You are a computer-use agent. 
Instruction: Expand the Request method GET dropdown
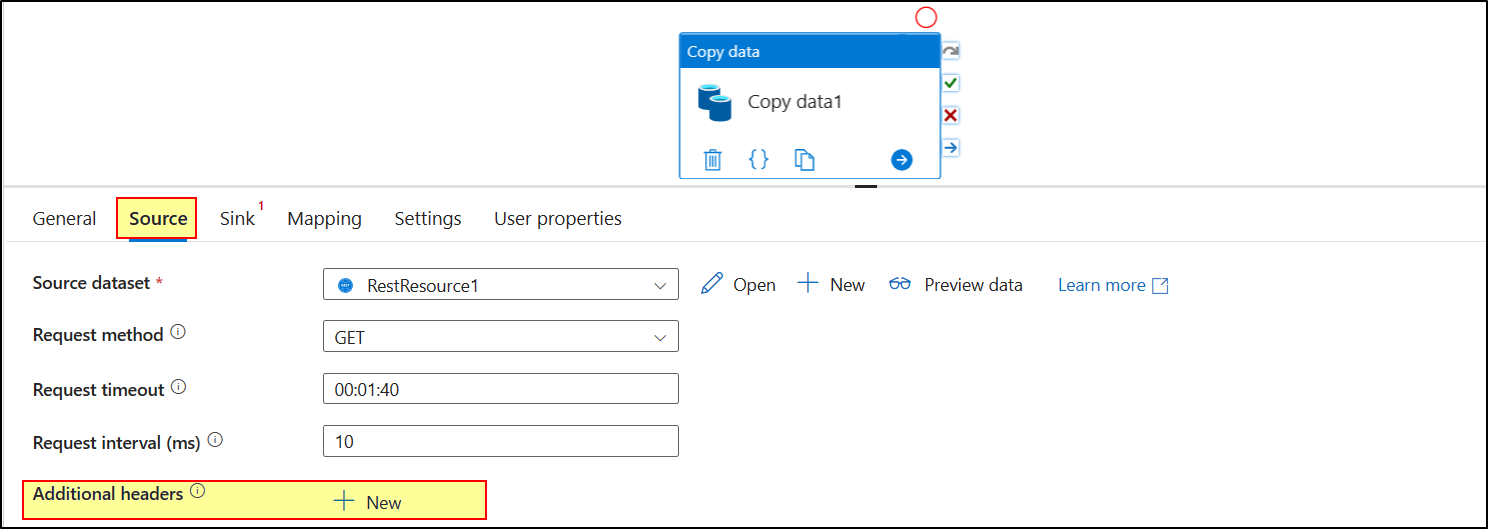click(501, 337)
